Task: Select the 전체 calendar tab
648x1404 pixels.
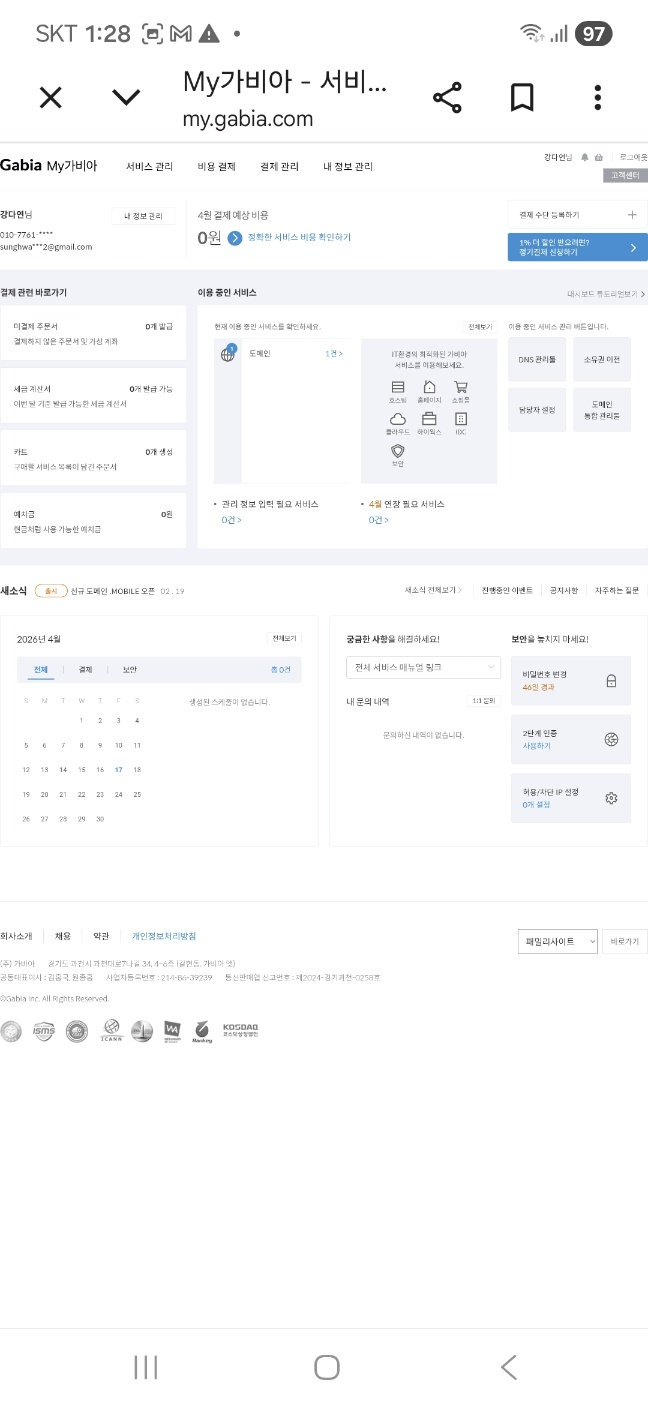Action: point(40,669)
